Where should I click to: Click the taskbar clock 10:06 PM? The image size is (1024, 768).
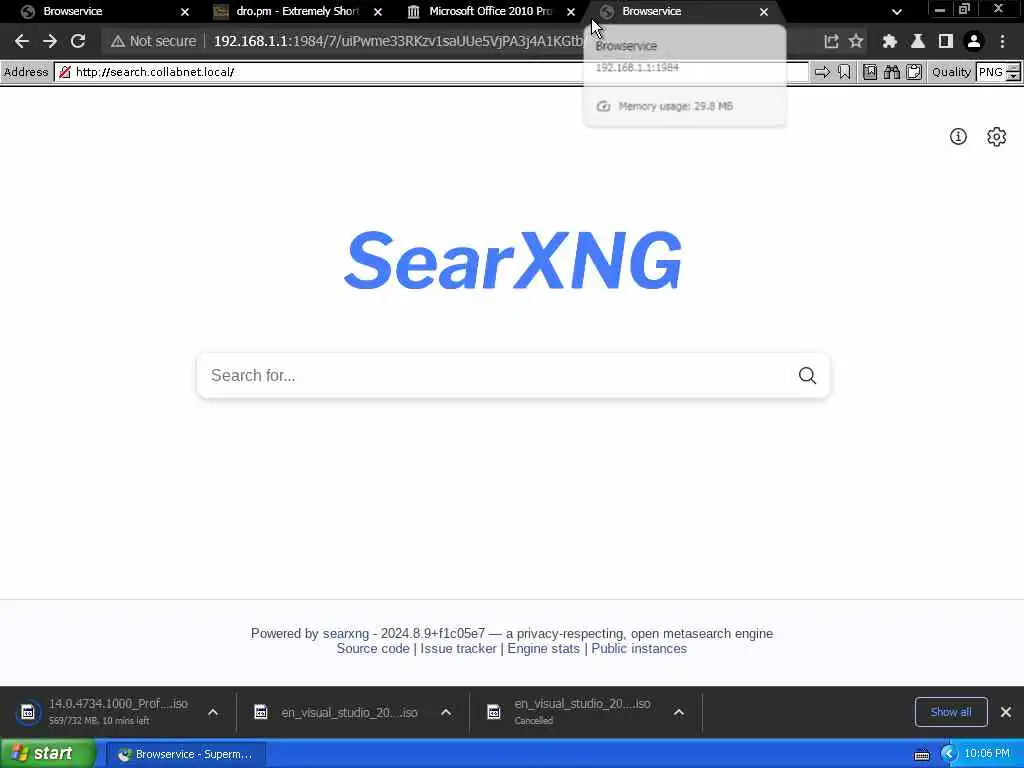pos(987,754)
